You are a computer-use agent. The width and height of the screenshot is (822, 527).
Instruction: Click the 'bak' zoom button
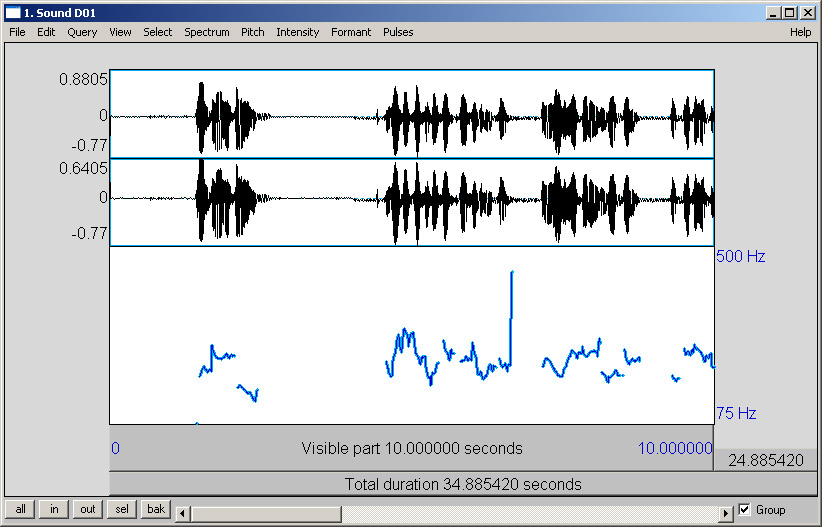156,509
